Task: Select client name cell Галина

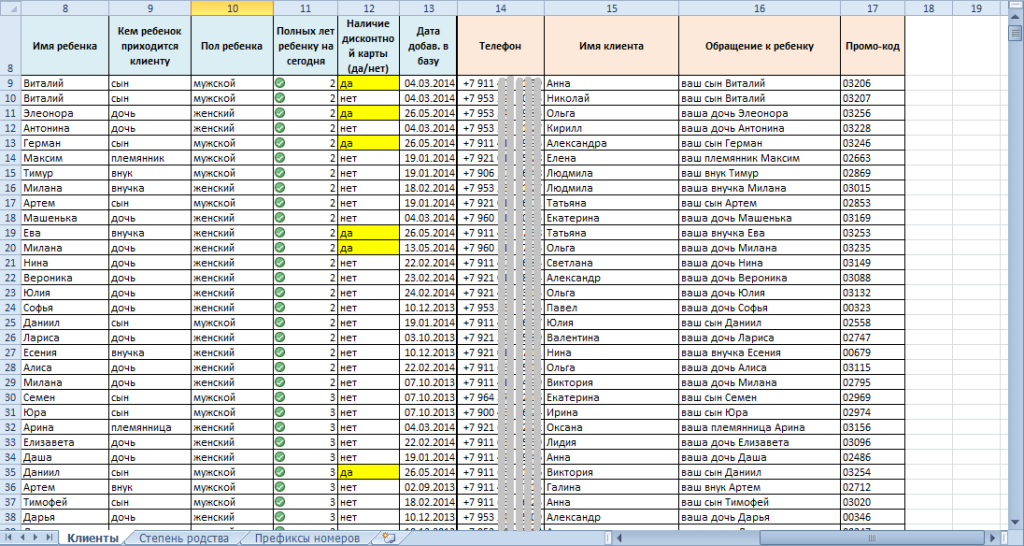Action: coord(611,487)
